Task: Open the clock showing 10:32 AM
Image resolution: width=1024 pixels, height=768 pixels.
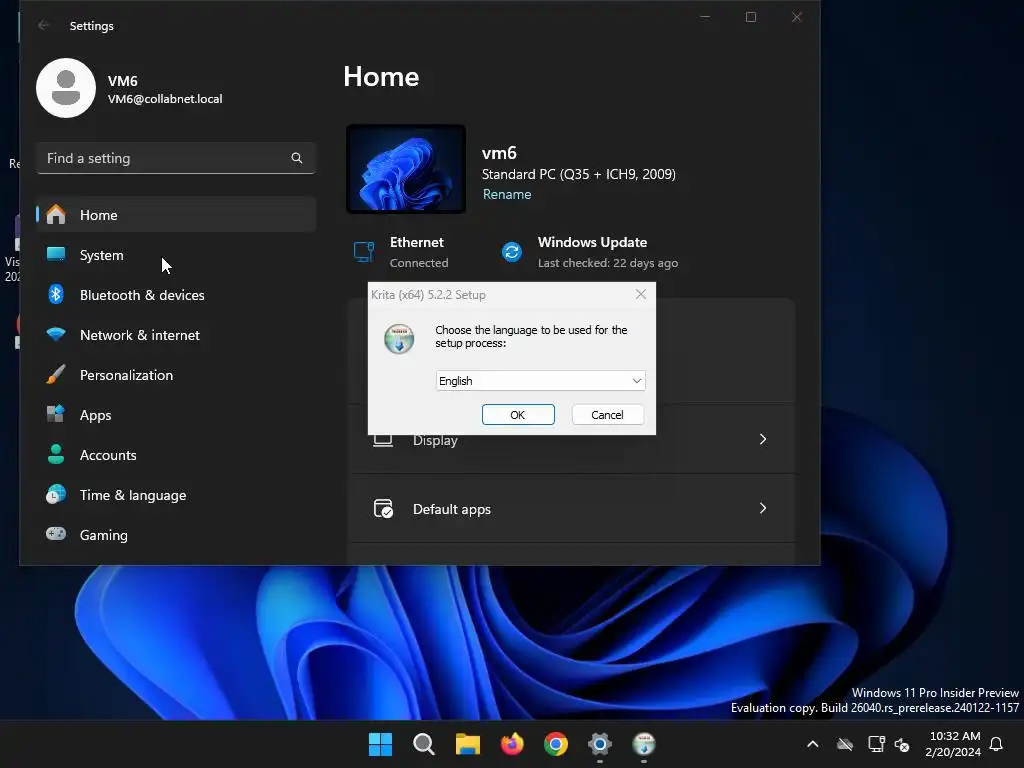Action: pos(953,744)
